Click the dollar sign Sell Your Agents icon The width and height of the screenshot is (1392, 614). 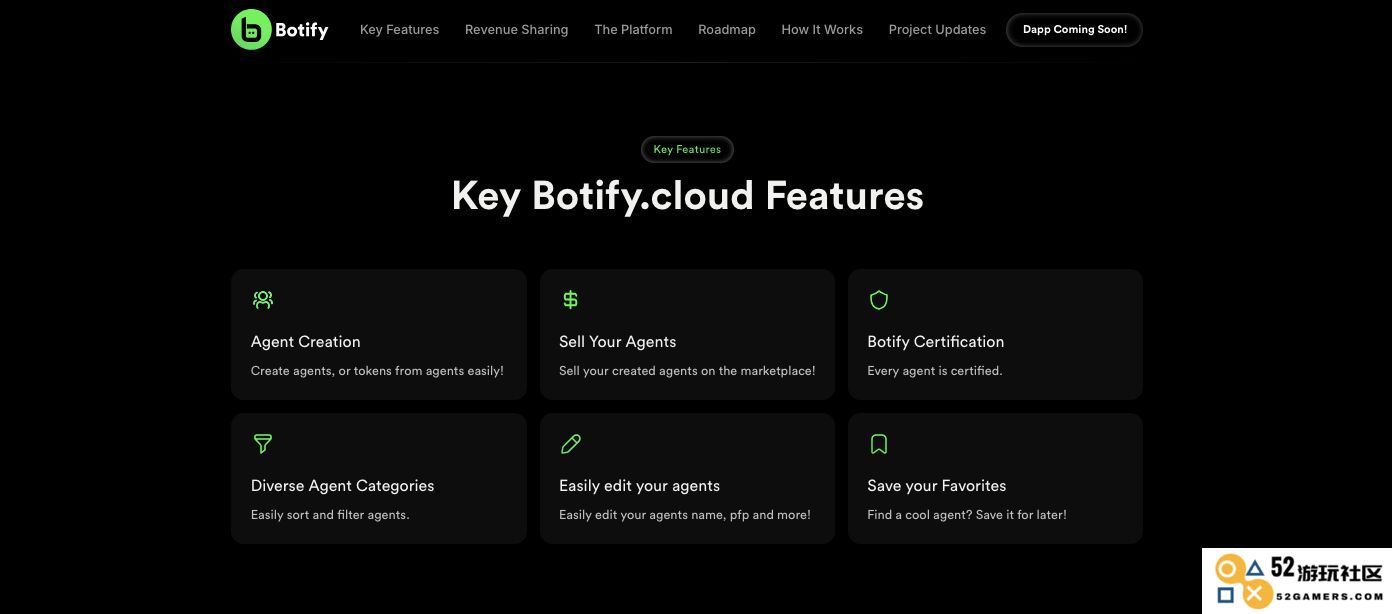pos(570,299)
